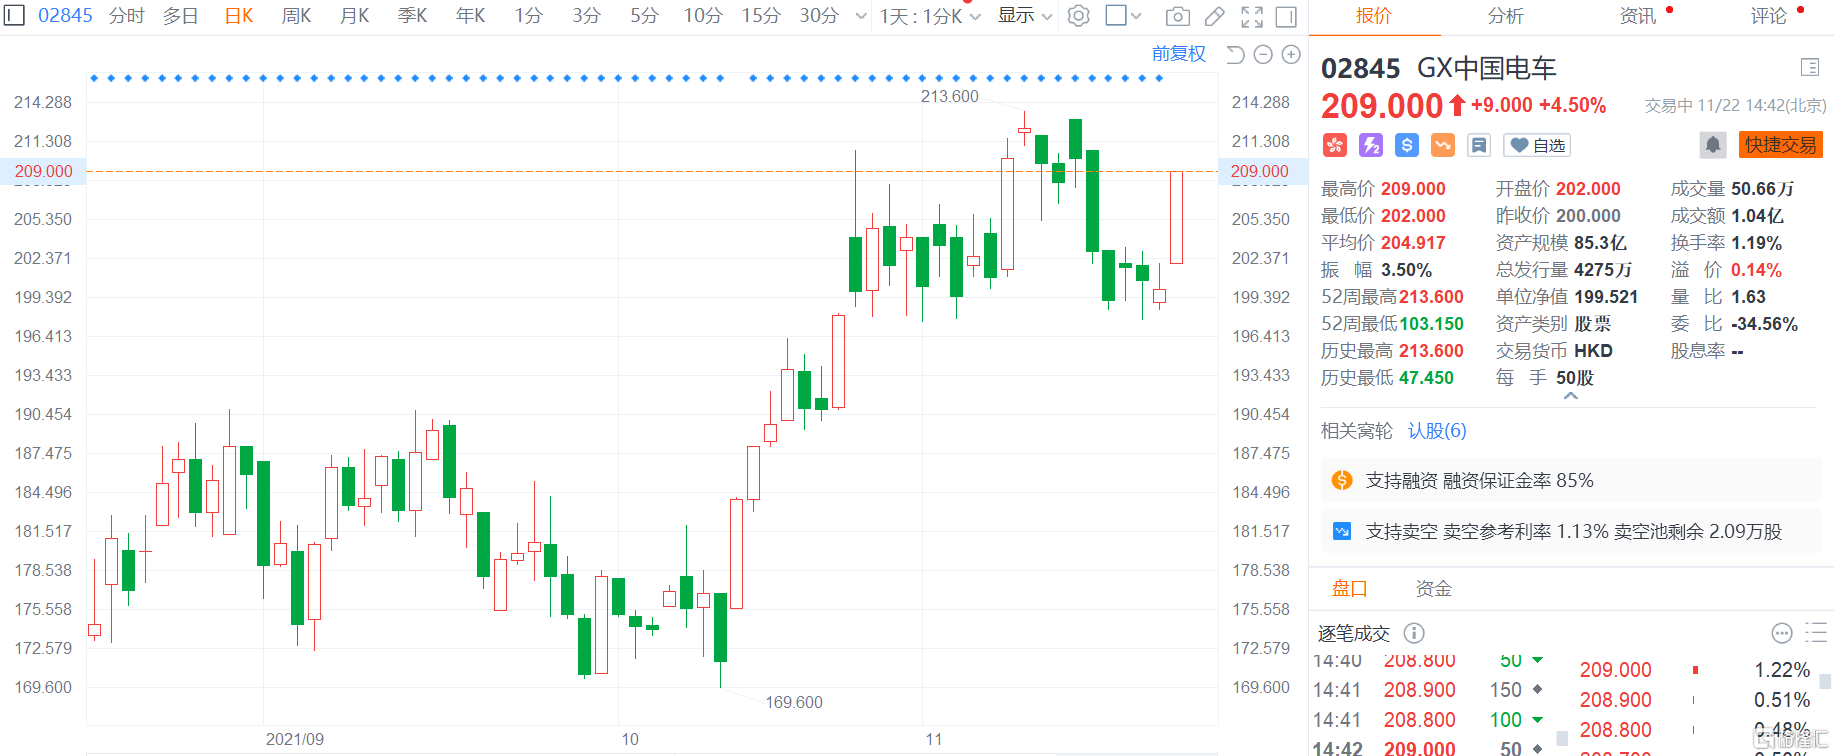This screenshot has width=1835, height=756.
Task: Toggle left panel icon beside 02845
Action: point(14,15)
